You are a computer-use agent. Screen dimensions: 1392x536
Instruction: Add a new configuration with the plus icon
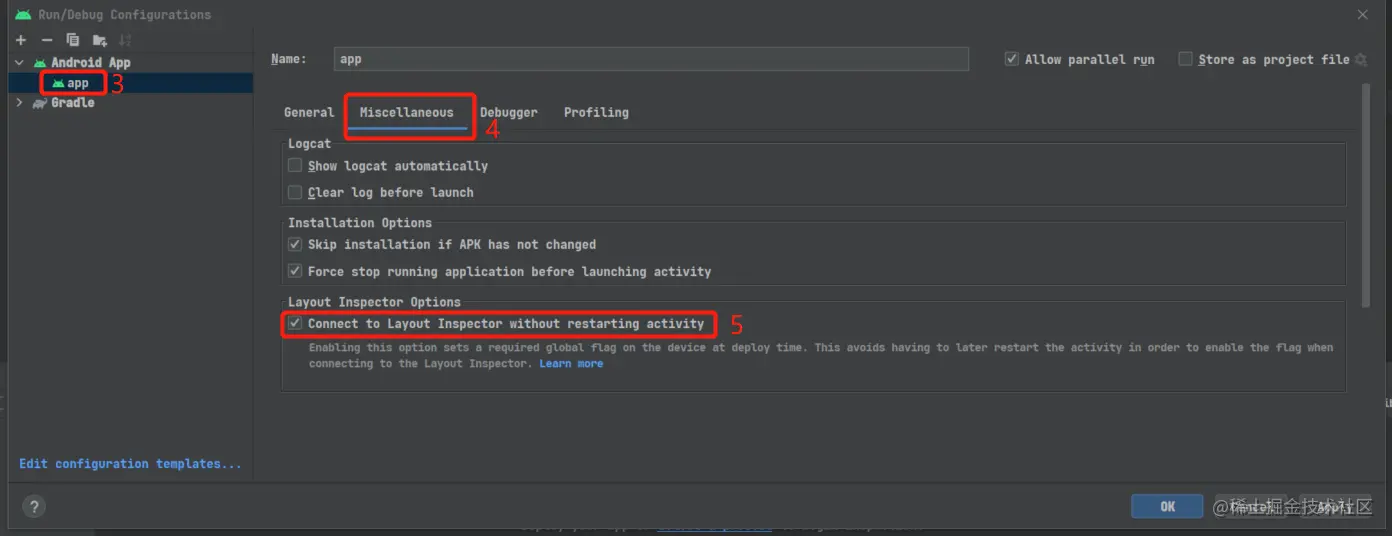tap(21, 40)
